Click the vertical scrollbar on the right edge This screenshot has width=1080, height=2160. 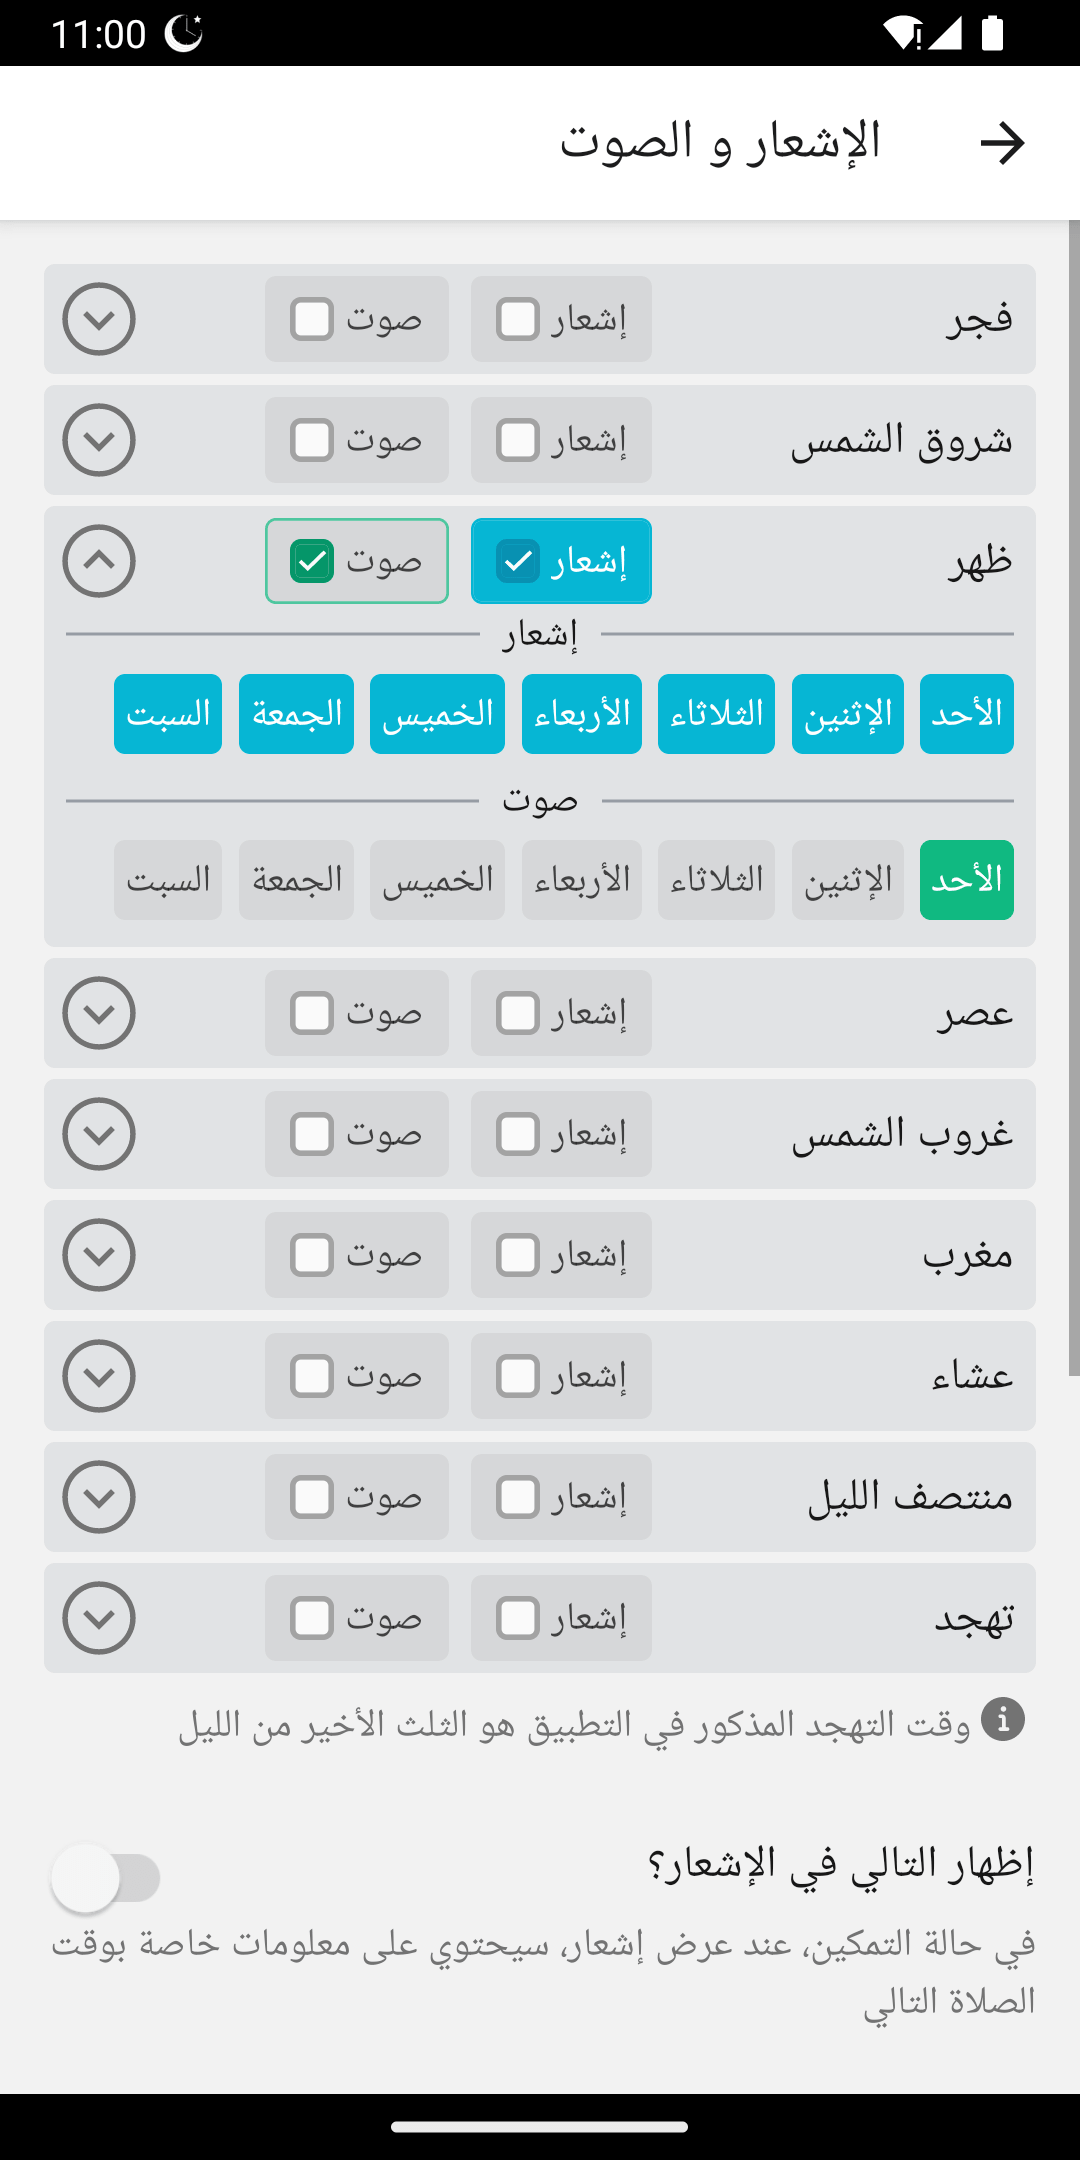click(x=1073, y=800)
